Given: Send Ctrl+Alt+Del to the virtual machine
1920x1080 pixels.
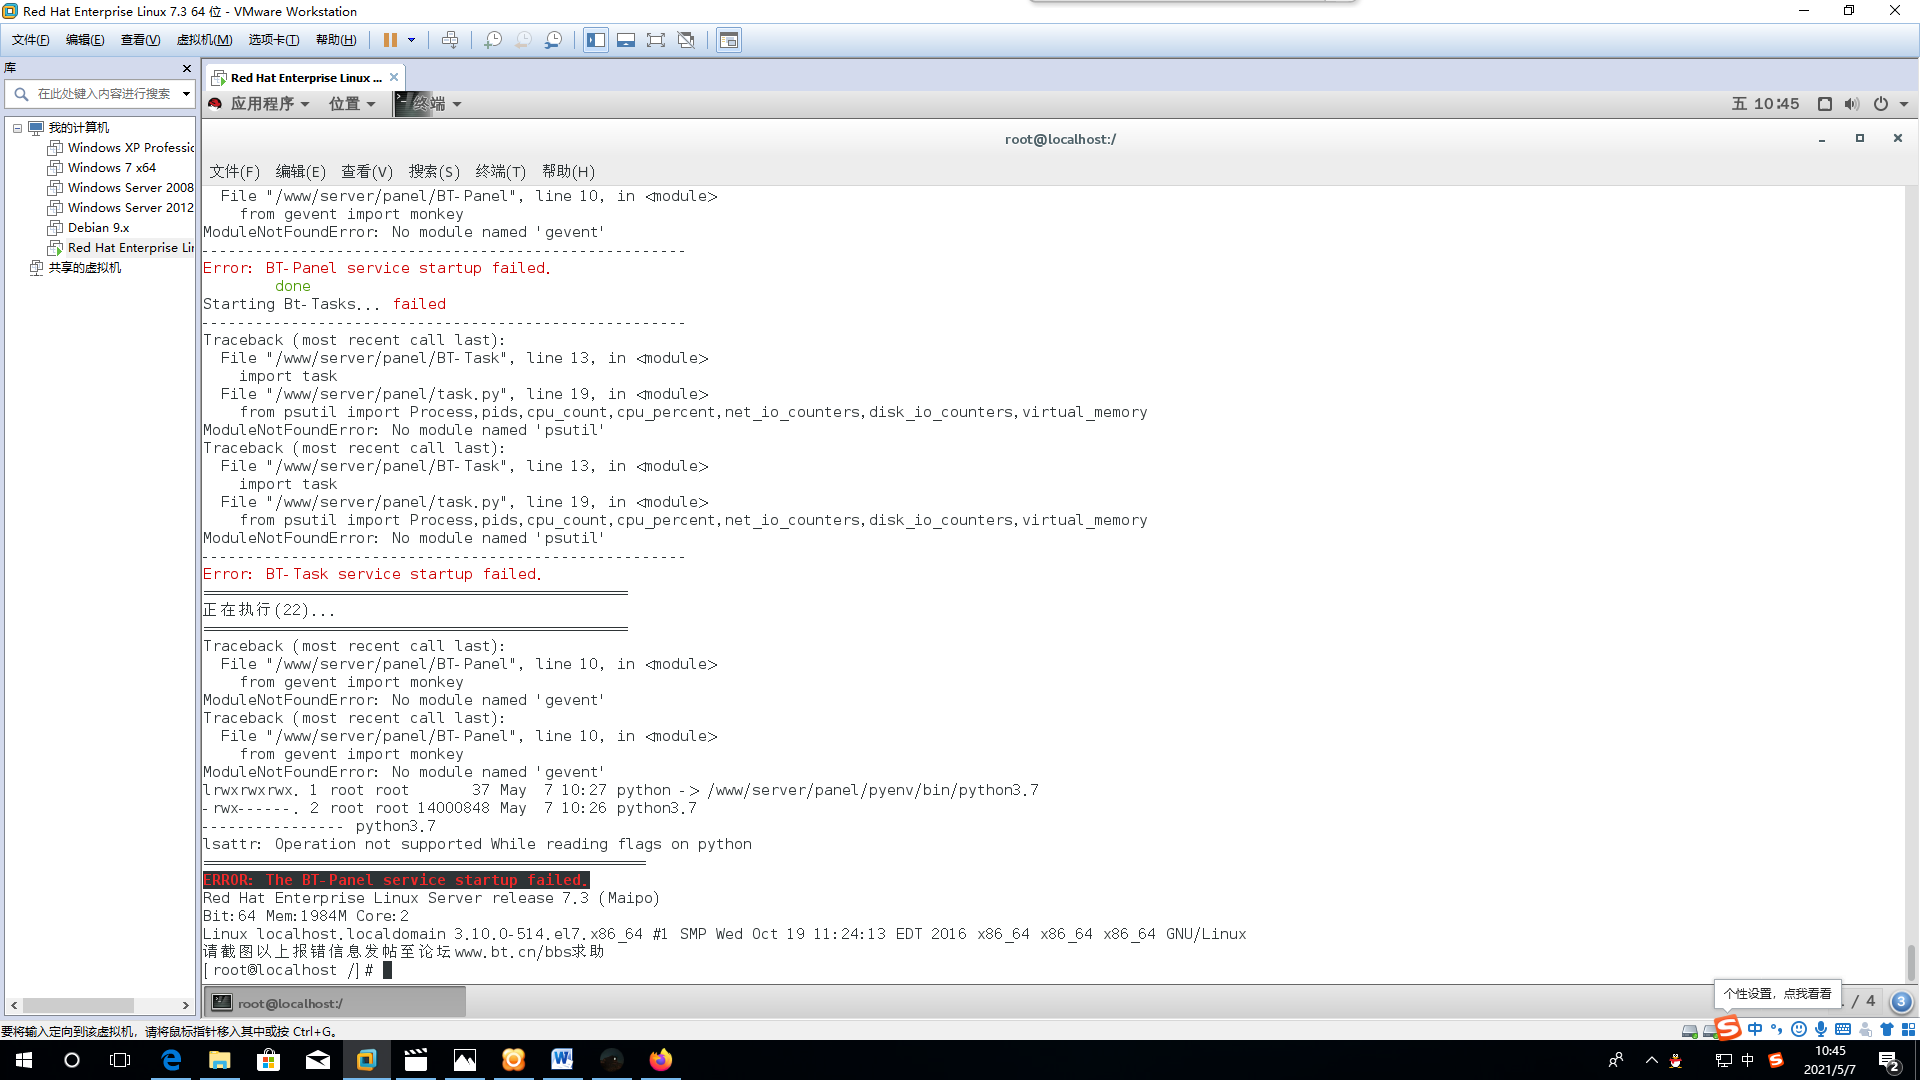Looking at the screenshot, I should [450, 40].
